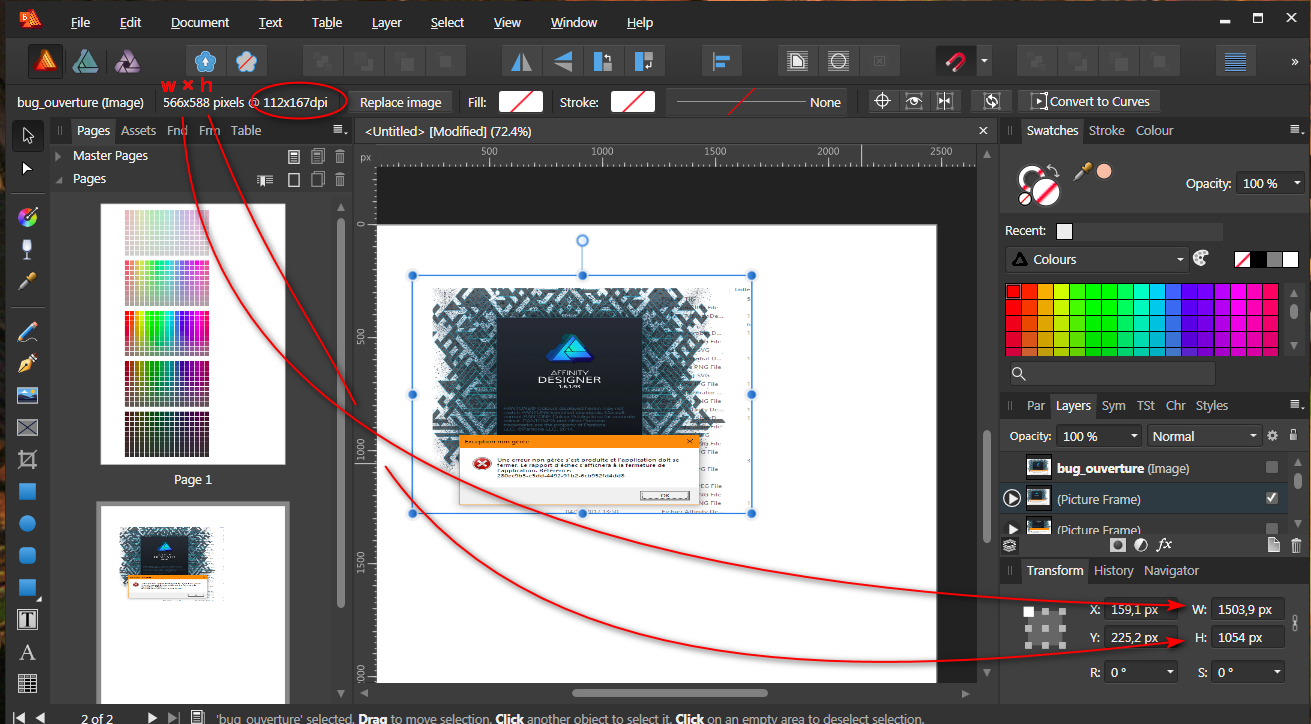Open the Layer menu

pyautogui.click(x=386, y=22)
